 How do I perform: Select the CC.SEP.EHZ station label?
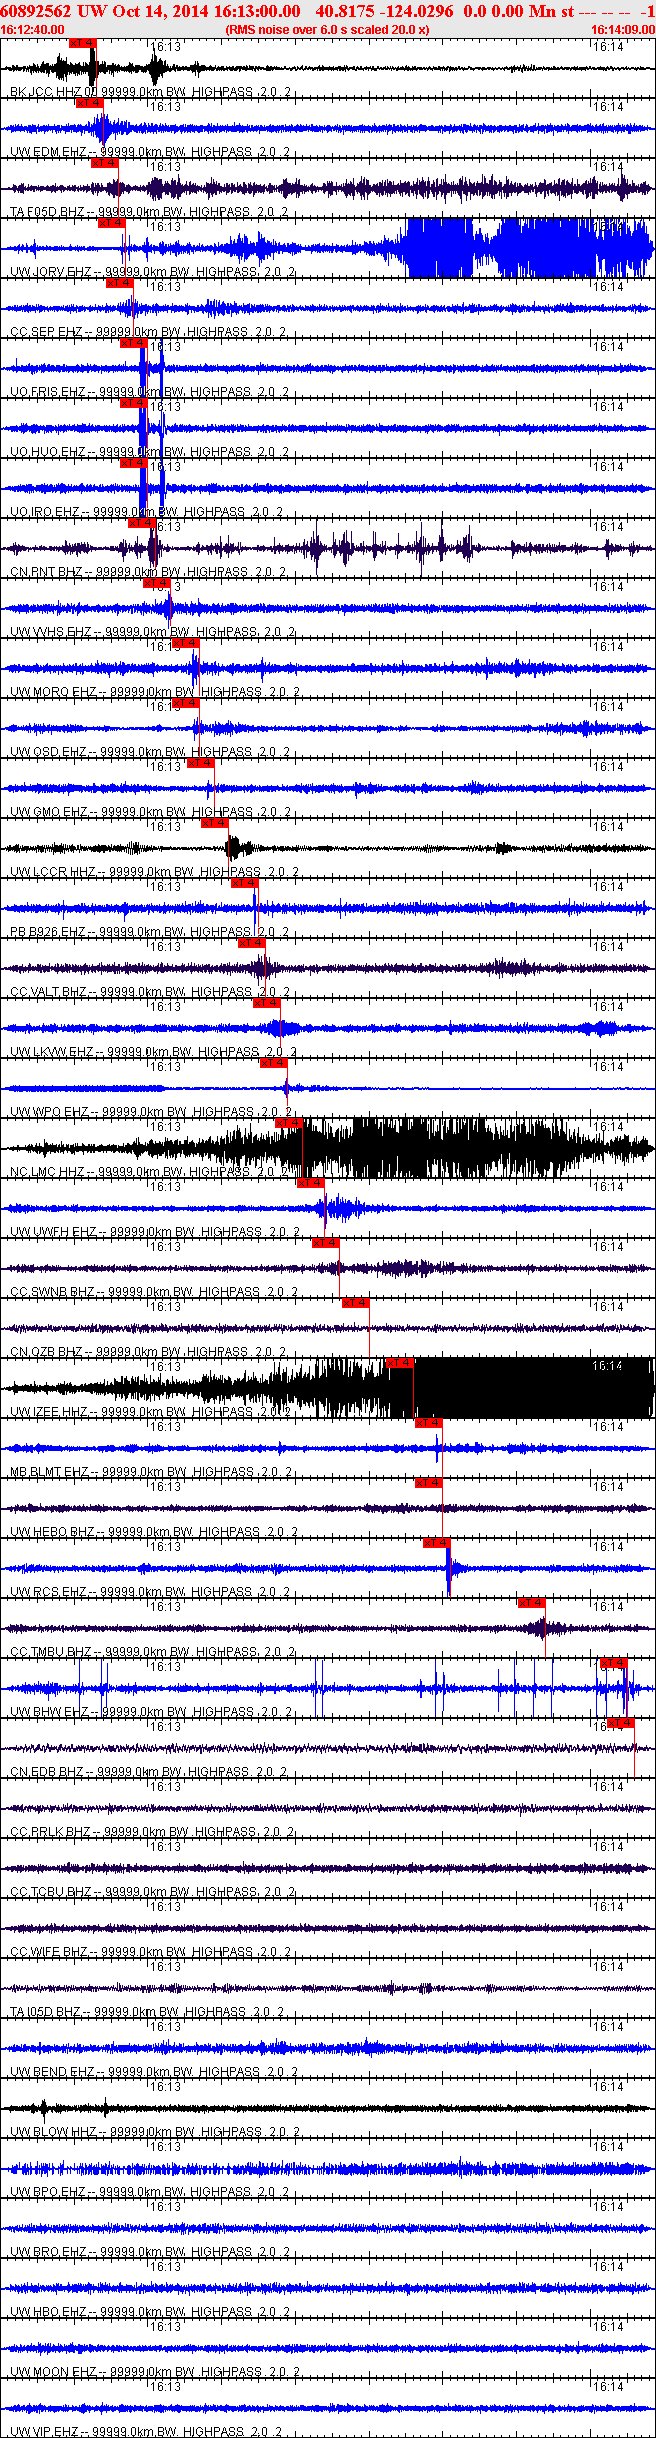coord(46,332)
